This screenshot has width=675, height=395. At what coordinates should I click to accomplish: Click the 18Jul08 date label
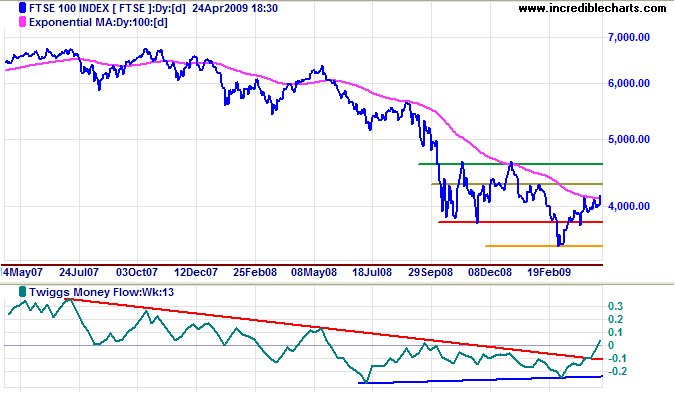pyautogui.click(x=372, y=272)
